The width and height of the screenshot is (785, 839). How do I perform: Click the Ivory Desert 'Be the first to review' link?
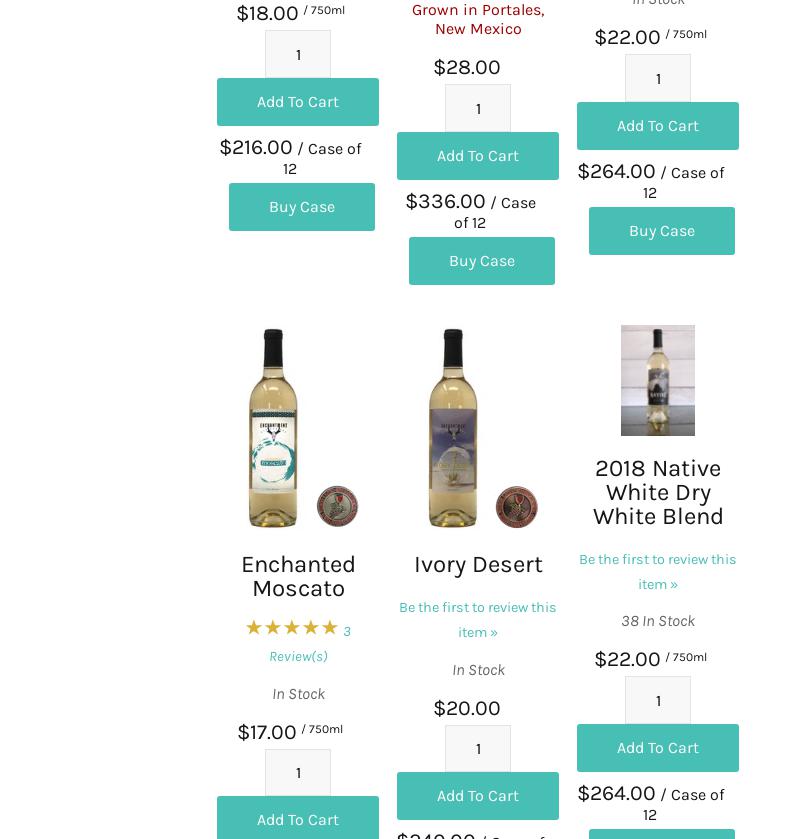[x=478, y=619]
